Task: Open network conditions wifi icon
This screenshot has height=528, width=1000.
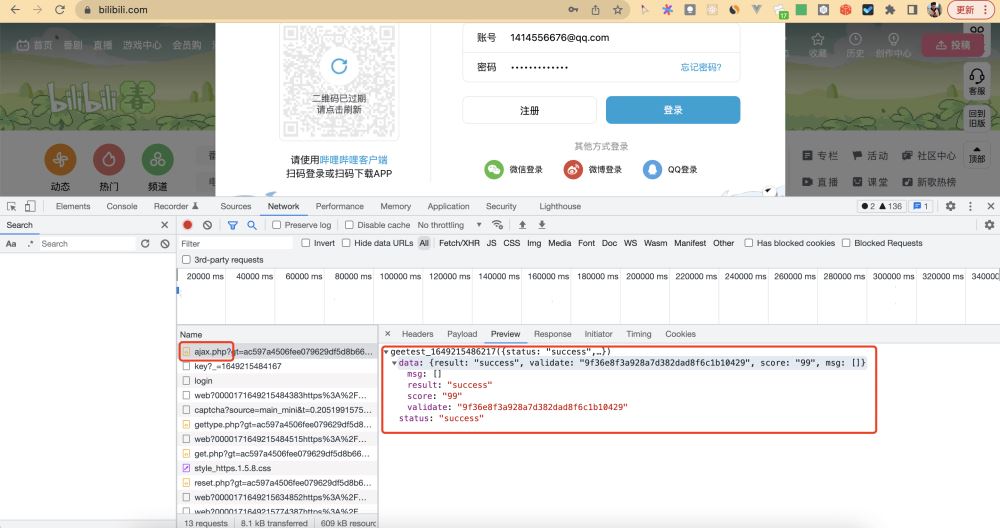Action: pyautogui.click(x=497, y=225)
